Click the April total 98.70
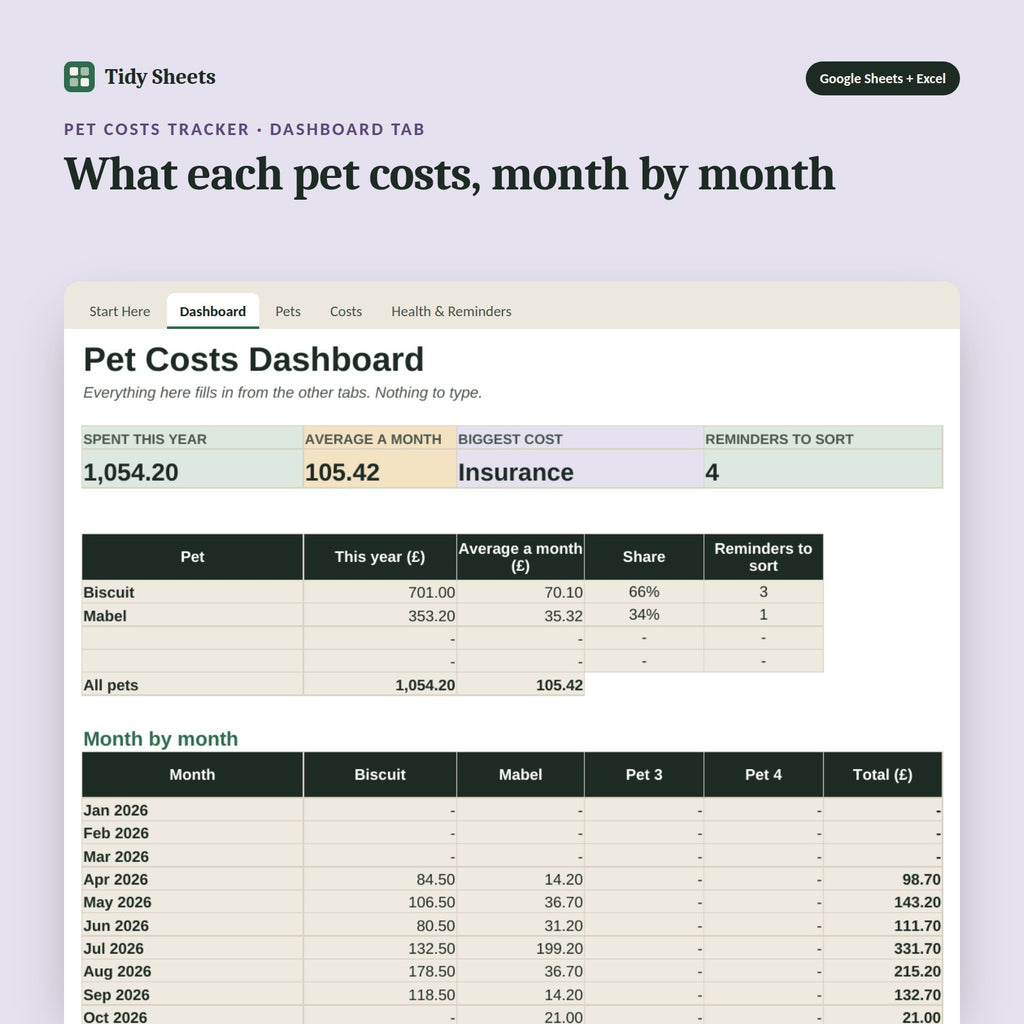1024x1024 pixels. [x=883, y=879]
